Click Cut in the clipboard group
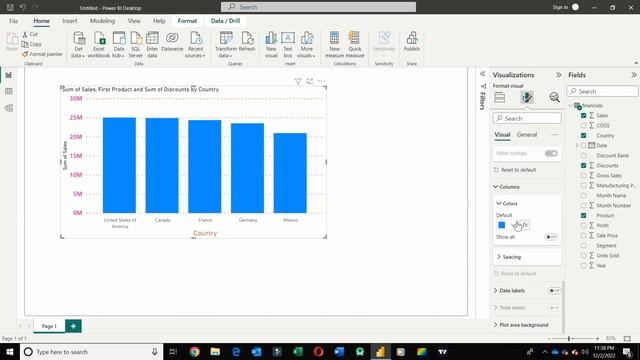The image size is (640, 360). (30, 34)
